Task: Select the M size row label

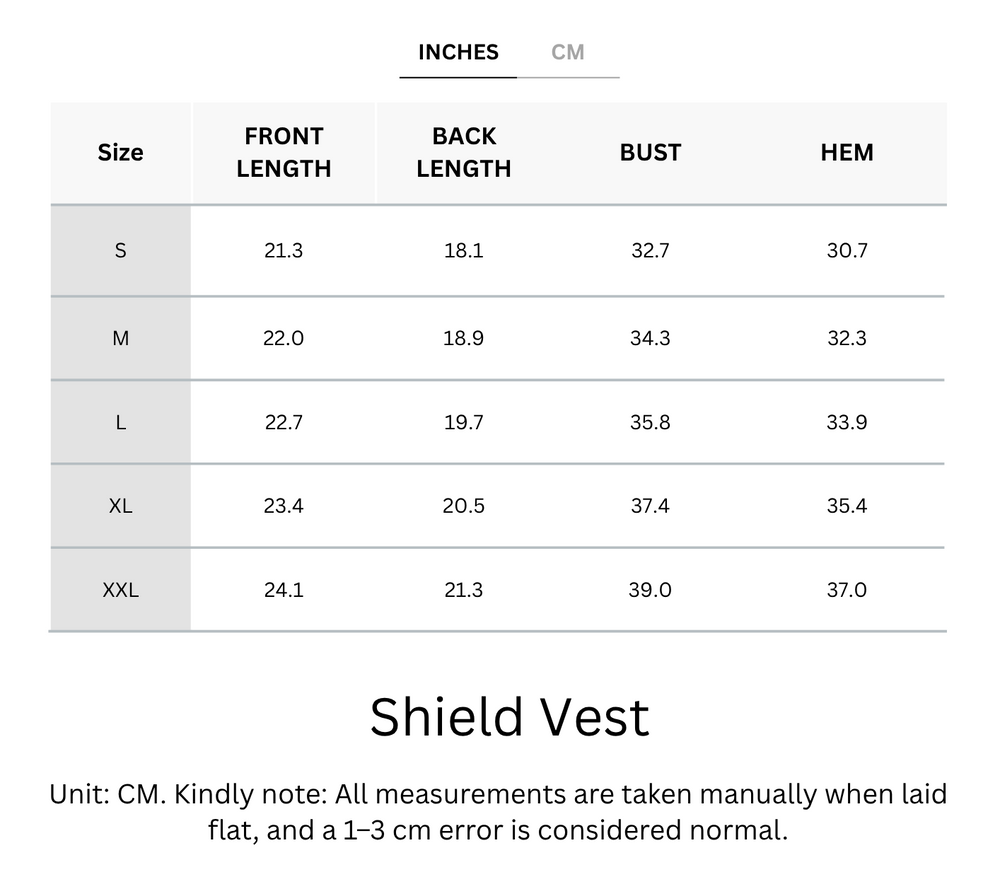Action: [x=120, y=338]
